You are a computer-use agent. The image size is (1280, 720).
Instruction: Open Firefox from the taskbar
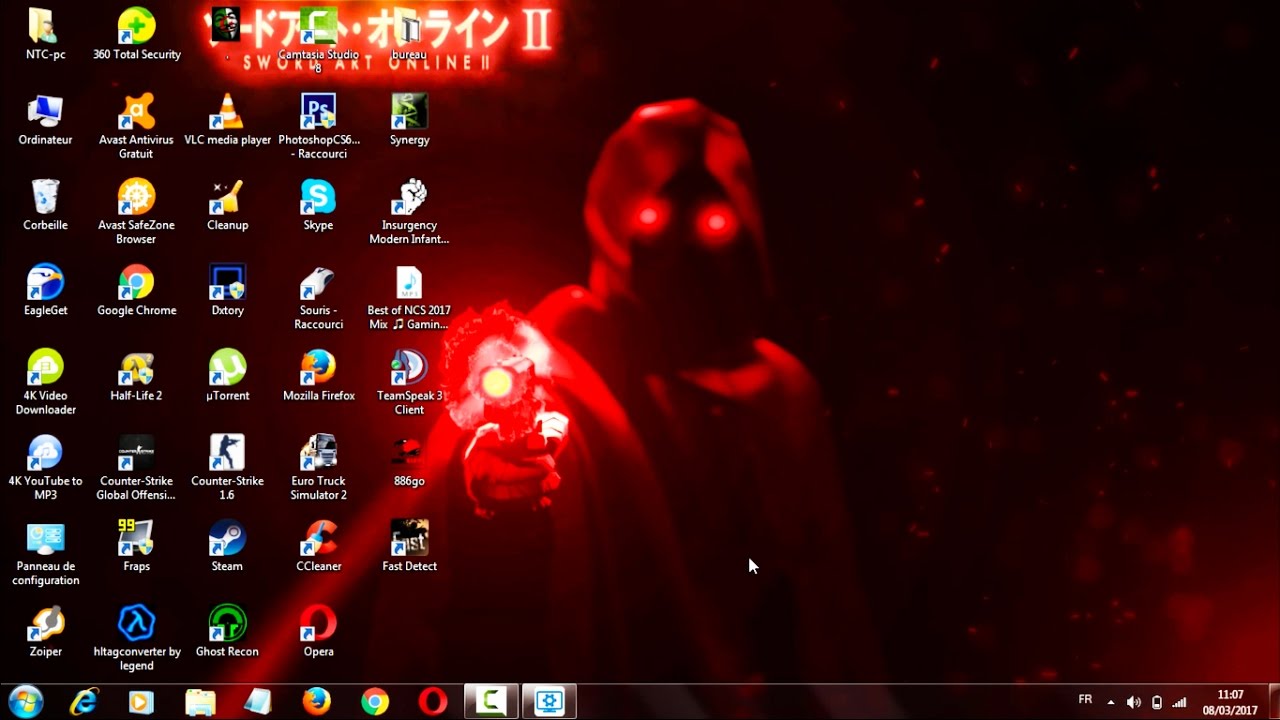[317, 702]
